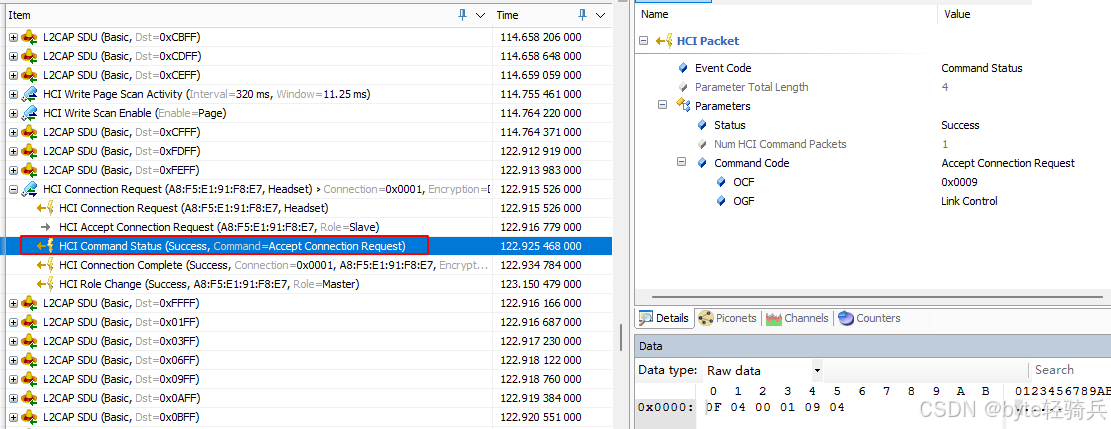Switch to the Piconets tab
This screenshot has width=1111, height=429.
pyautogui.click(x=728, y=318)
